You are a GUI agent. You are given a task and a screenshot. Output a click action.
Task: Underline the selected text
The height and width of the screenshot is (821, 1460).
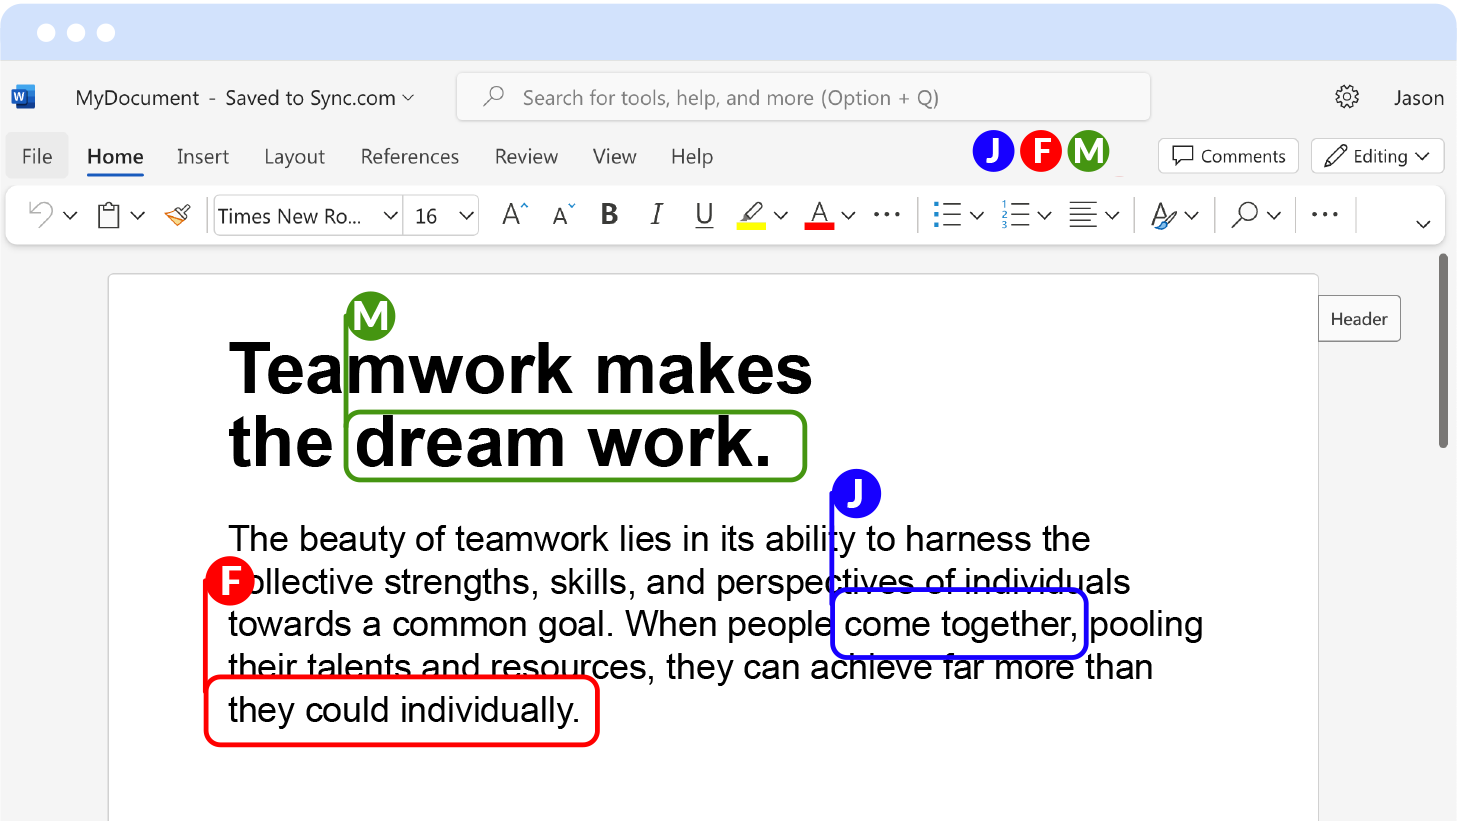click(703, 214)
